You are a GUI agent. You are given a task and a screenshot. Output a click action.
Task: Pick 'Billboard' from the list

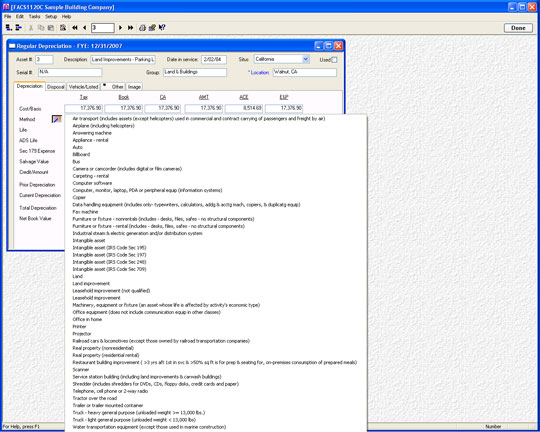(x=81, y=154)
